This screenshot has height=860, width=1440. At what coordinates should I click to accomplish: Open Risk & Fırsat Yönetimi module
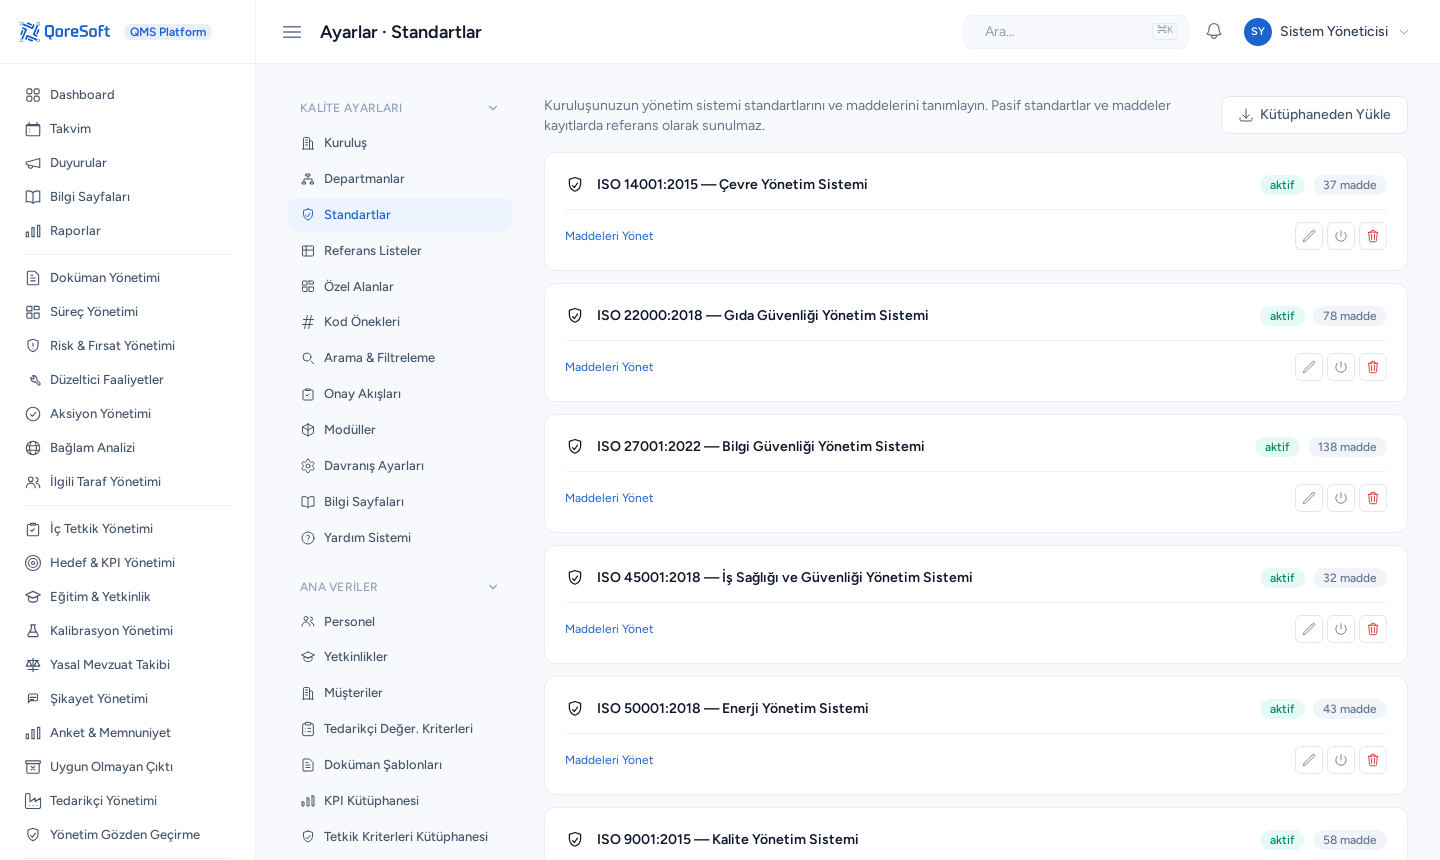click(x=128, y=346)
